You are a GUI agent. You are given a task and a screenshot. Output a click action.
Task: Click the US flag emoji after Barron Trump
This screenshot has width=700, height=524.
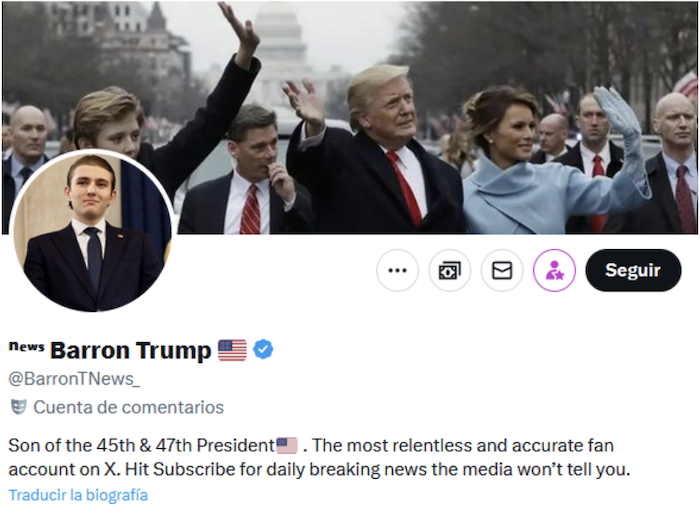tap(232, 350)
